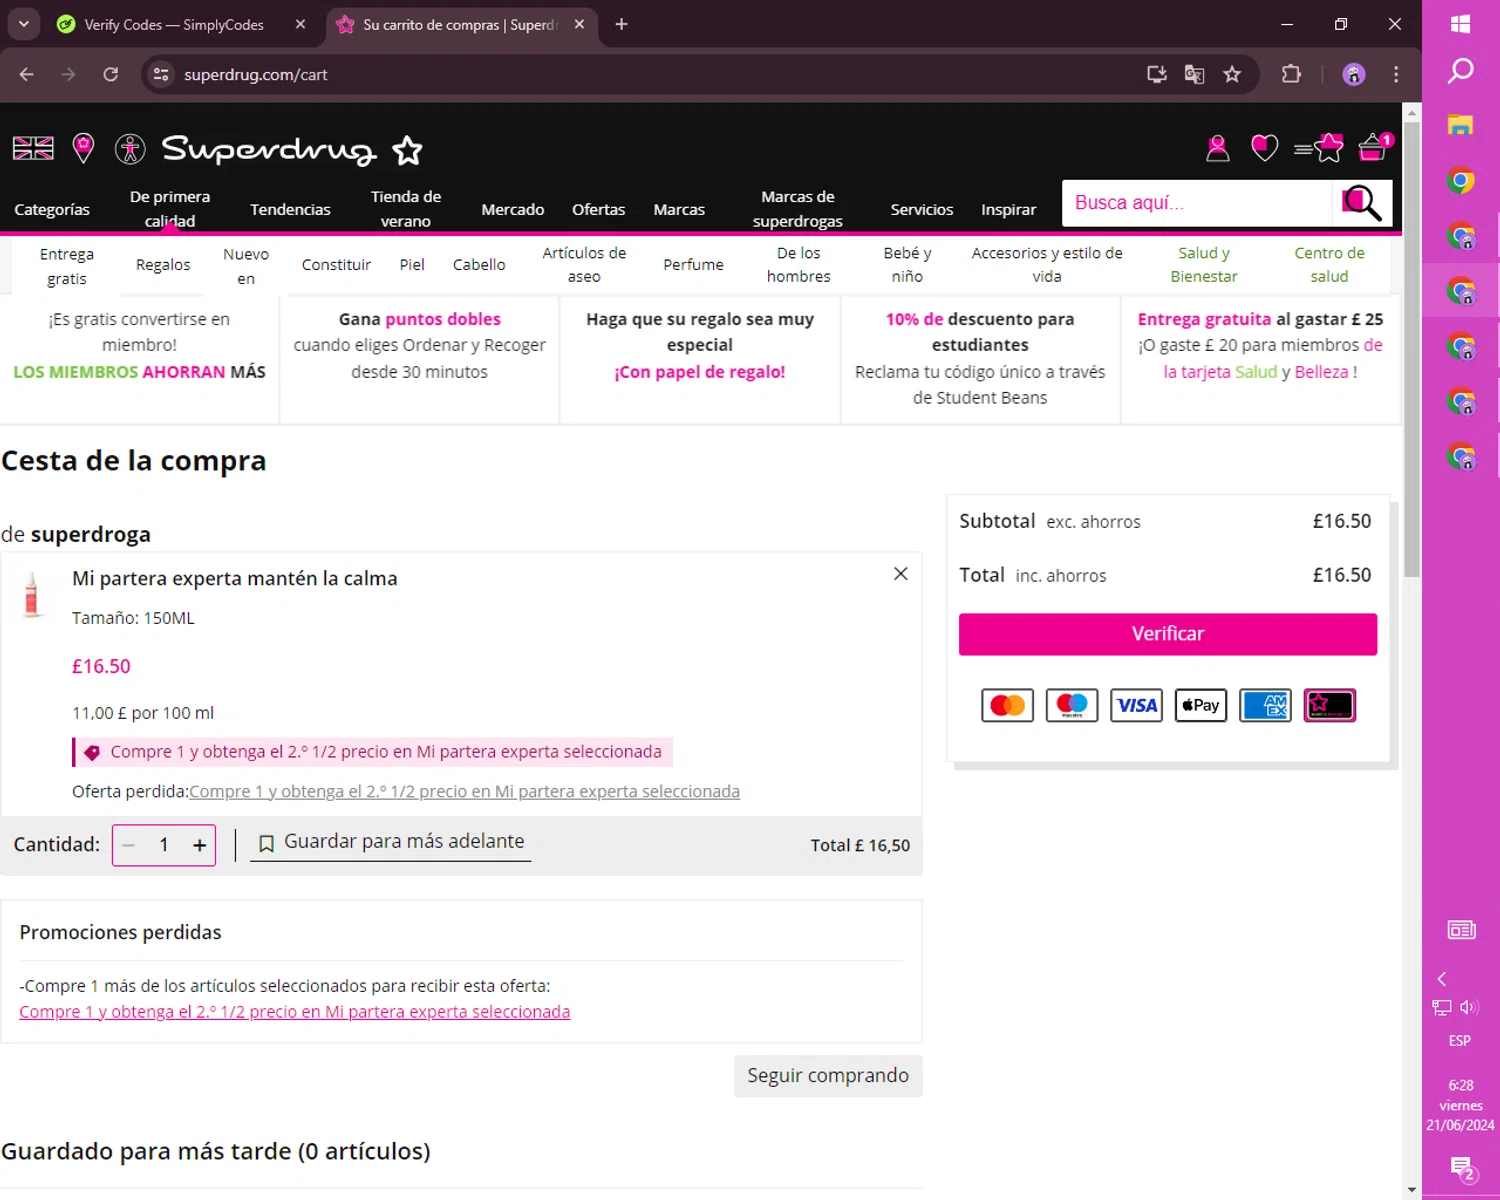This screenshot has height=1200, width=1500.
Task: Open Tienda de verano menu
Action: (x=406, y=208)
